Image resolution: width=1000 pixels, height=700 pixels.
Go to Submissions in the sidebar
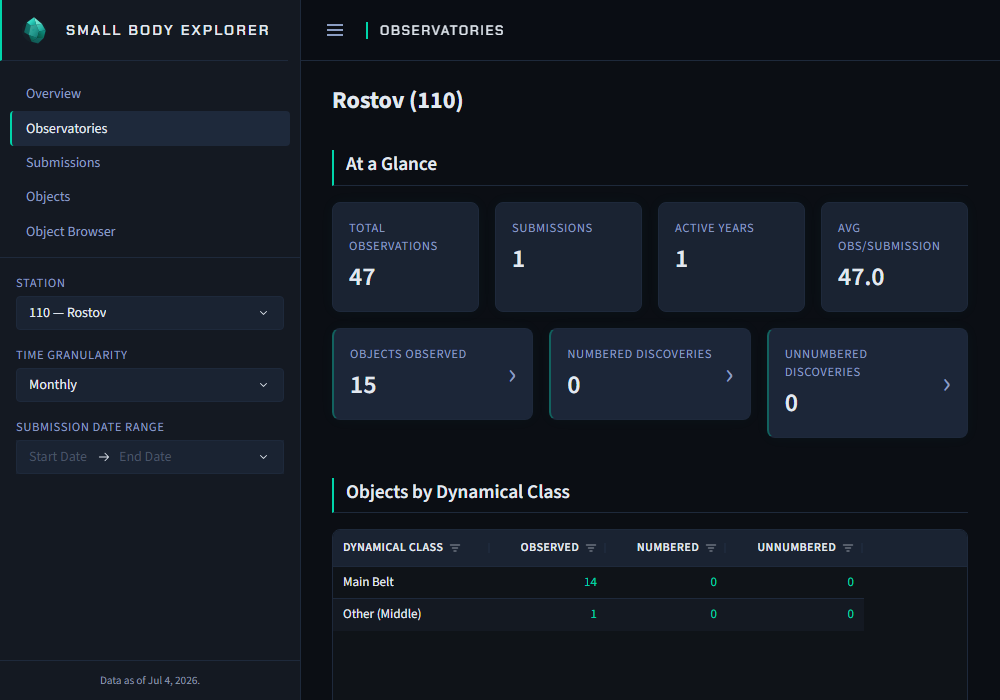[63, 163]
